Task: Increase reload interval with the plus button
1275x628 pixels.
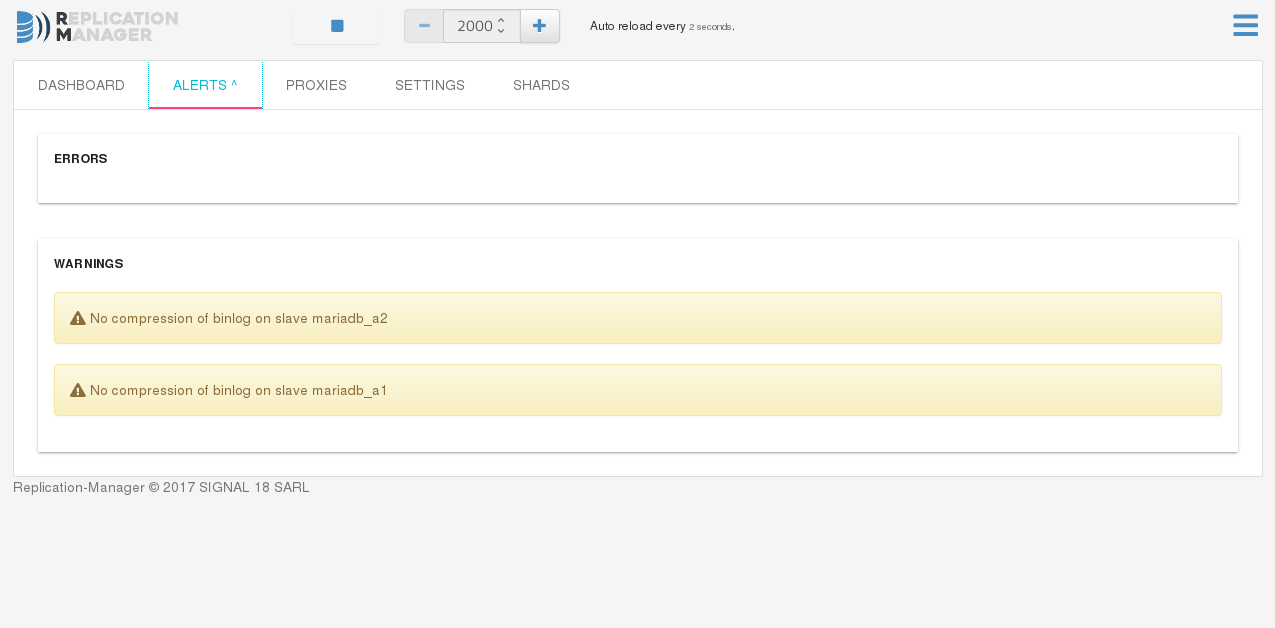Action: coord(540,26)
